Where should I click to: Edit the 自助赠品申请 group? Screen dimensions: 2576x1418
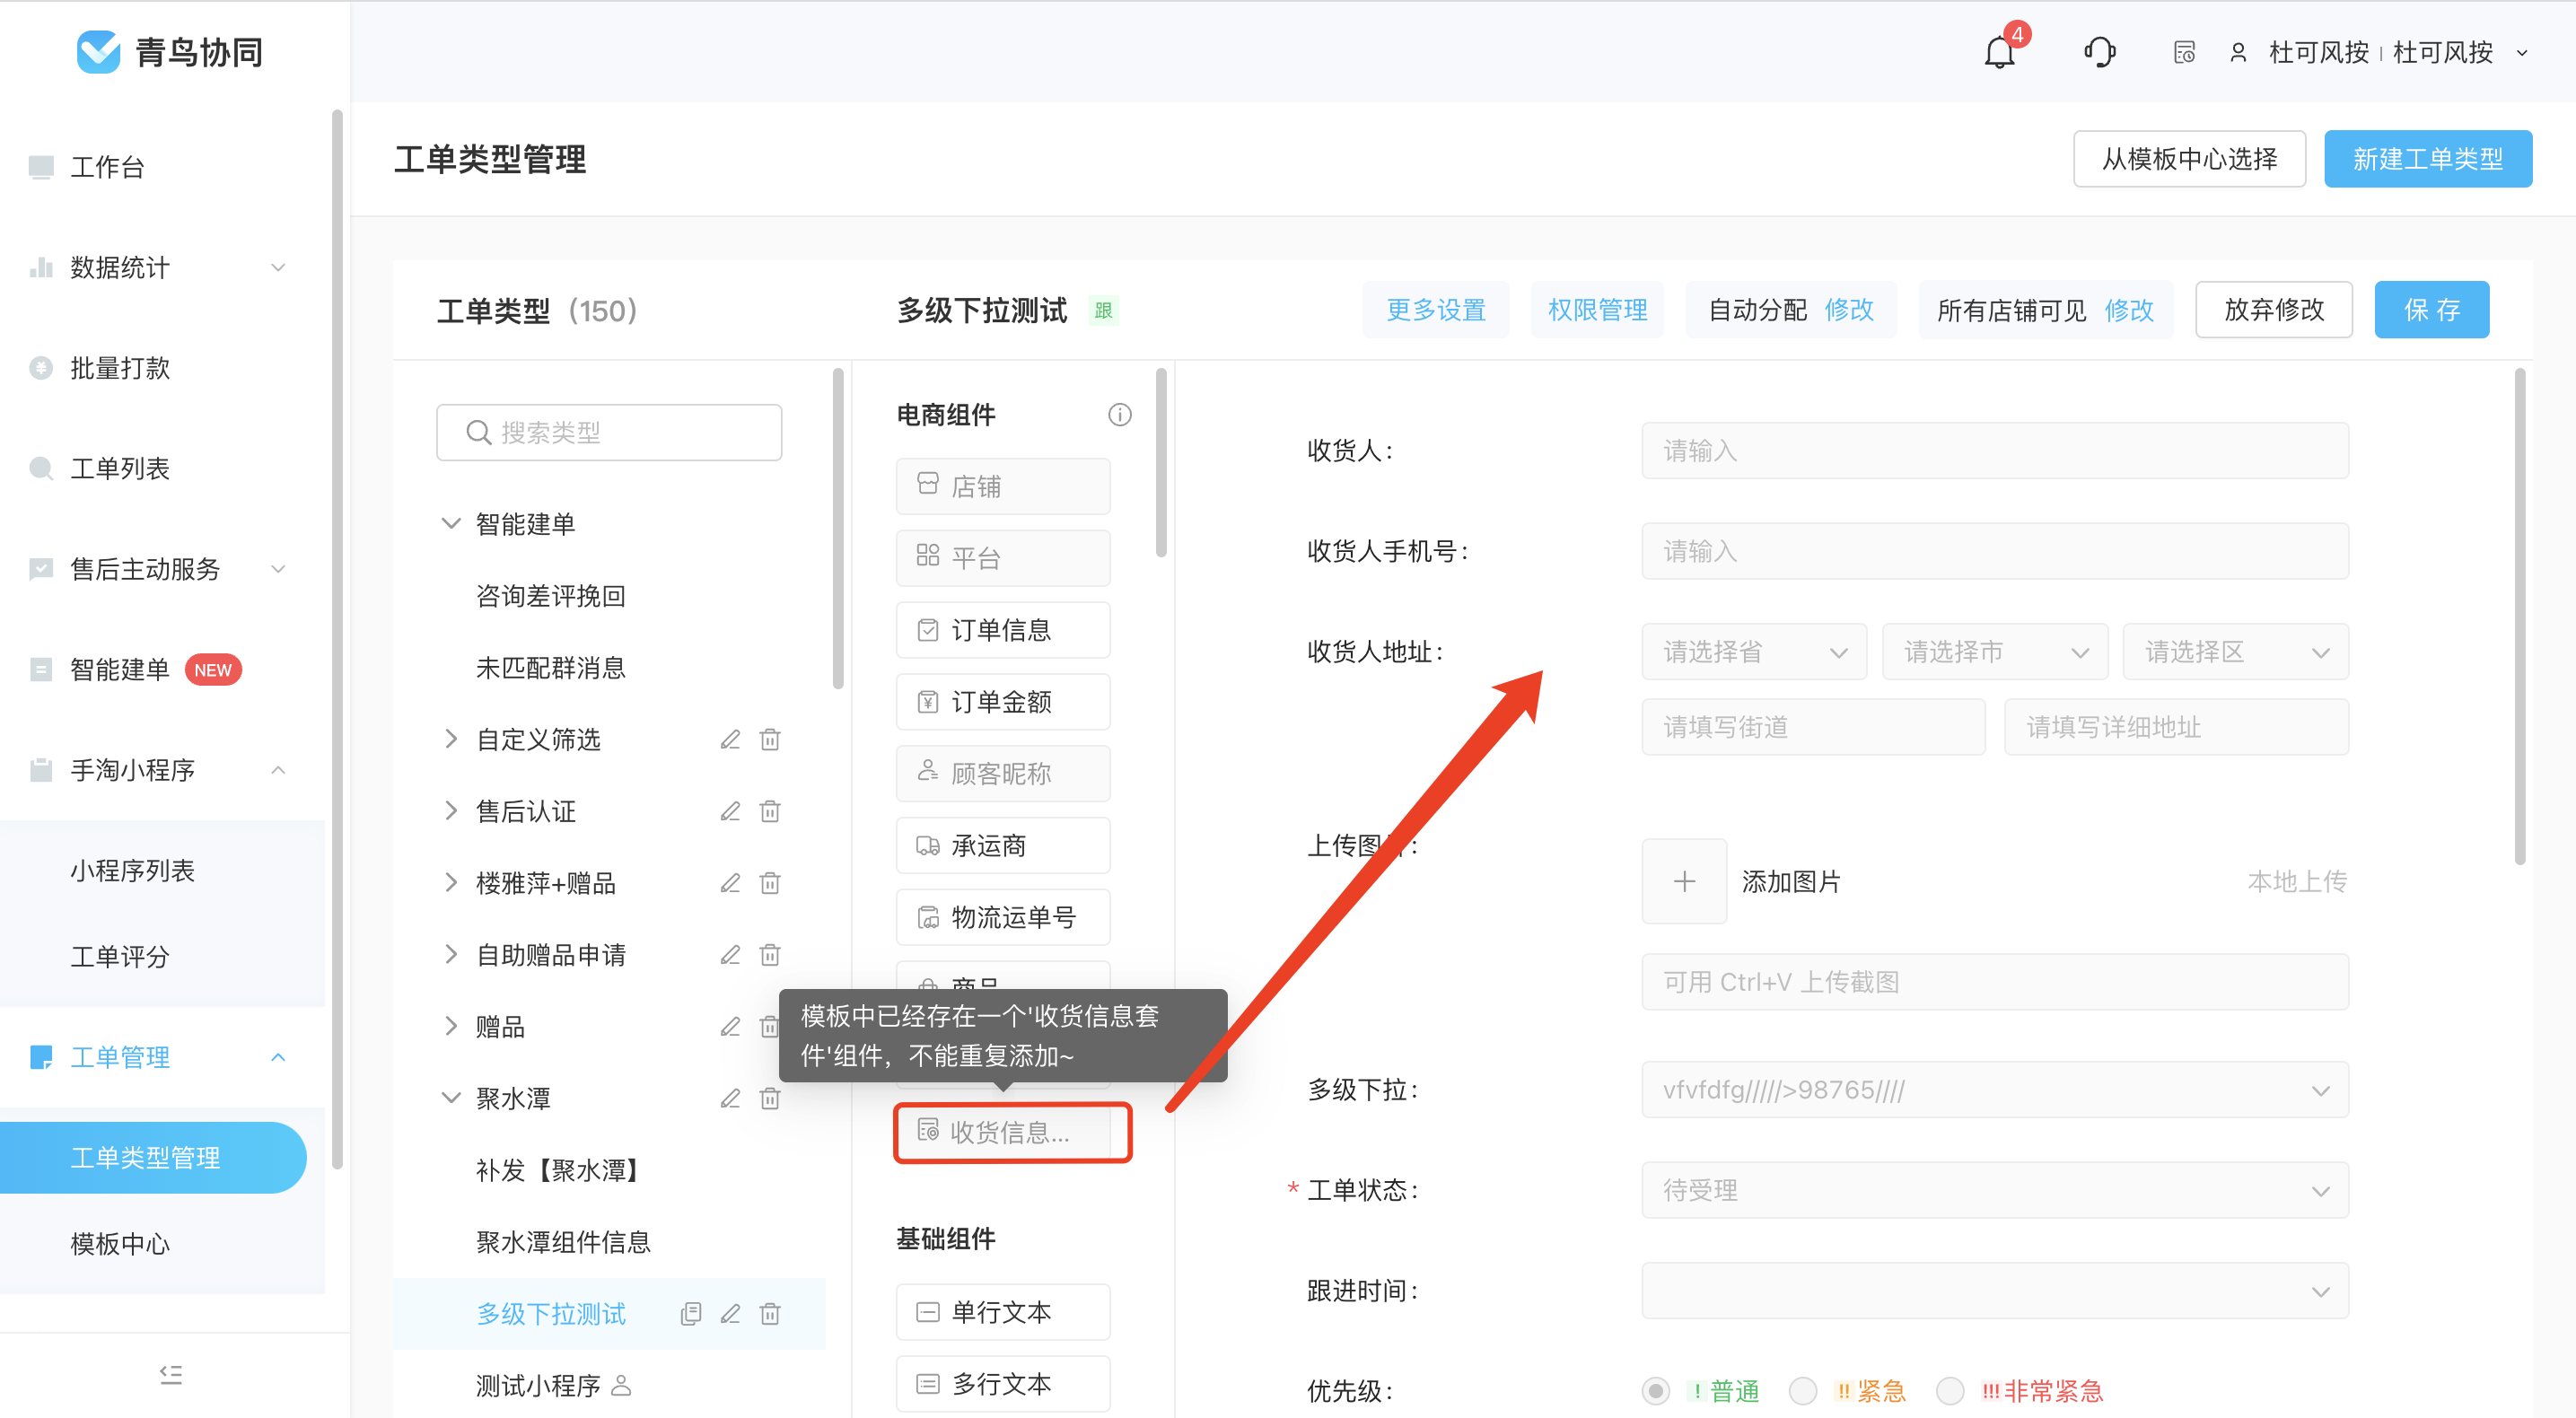click(730, 955)
